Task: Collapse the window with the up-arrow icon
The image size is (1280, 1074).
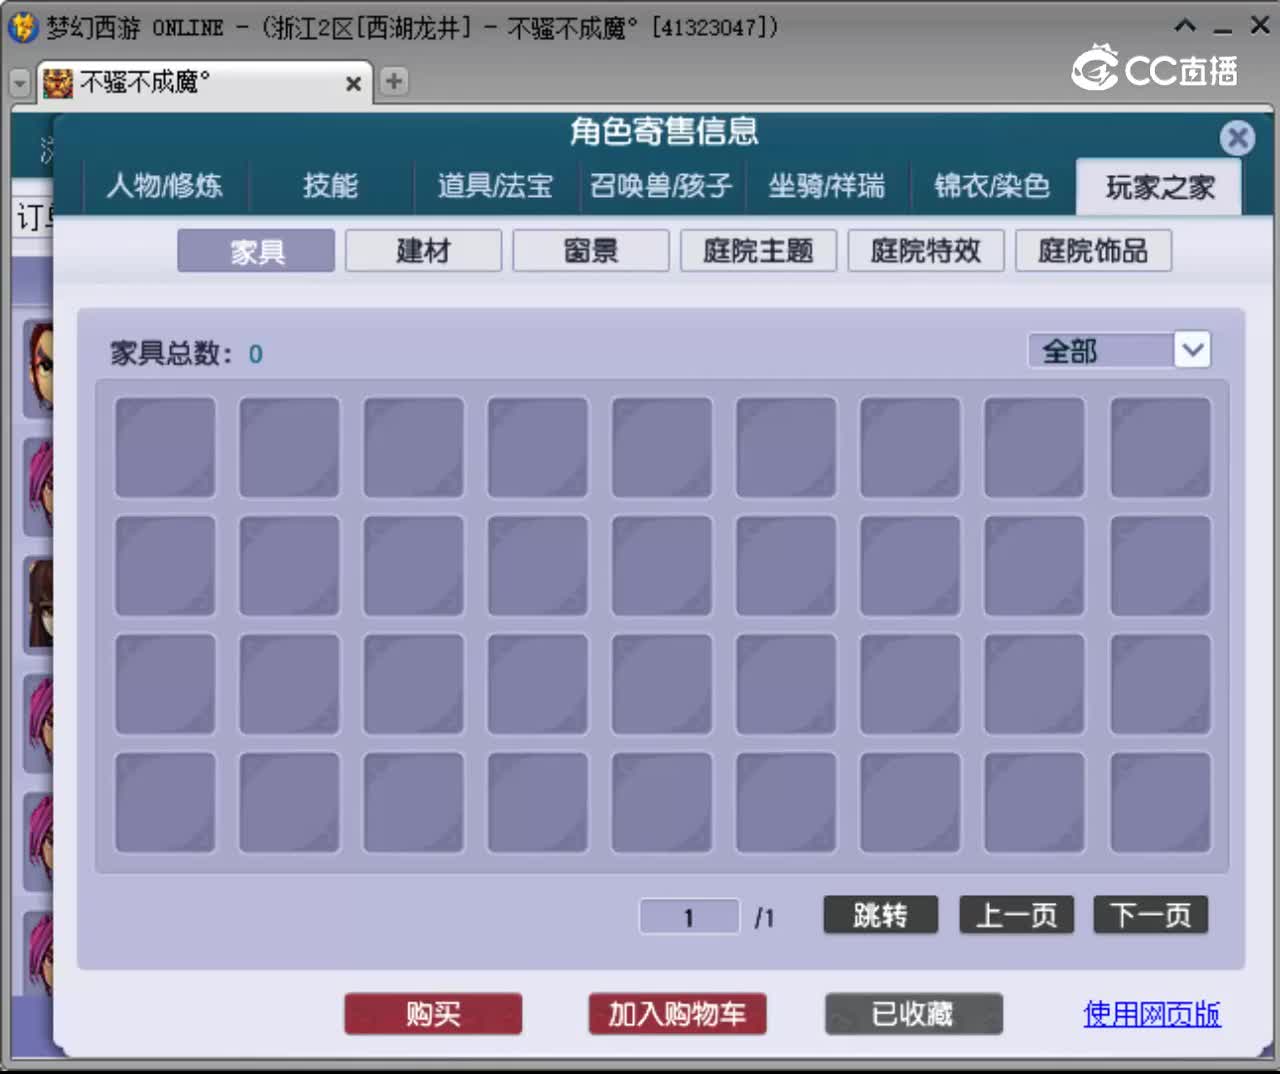Action: coord(1185,25)
